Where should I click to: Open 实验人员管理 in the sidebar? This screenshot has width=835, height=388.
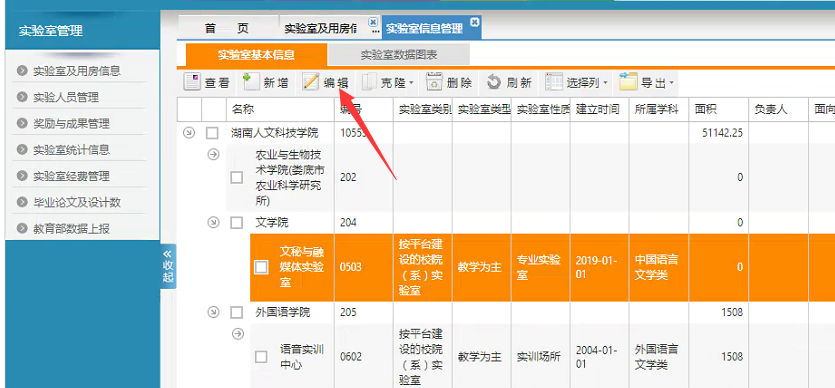point(66,97)
